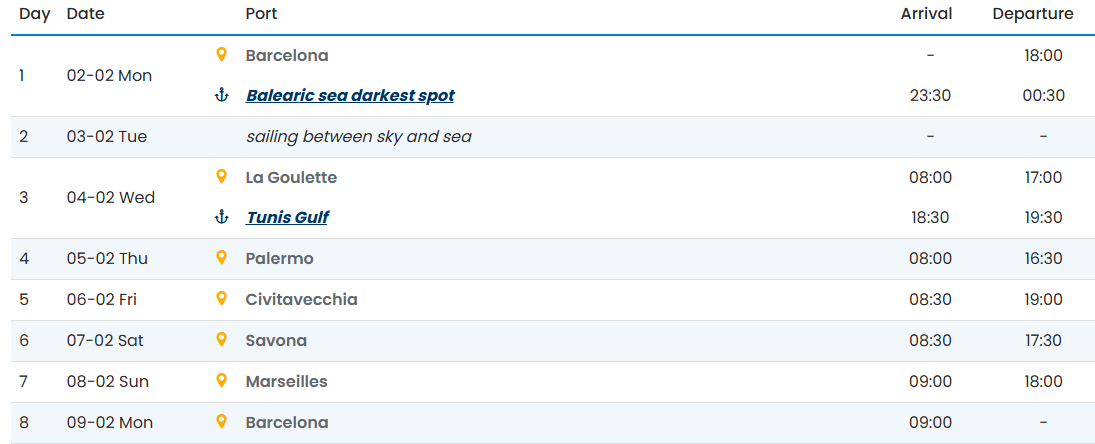The width and height of the screenshot is (1095, 444).
Task: Click the Arrival column header
Action: click(x=926, y=14)
